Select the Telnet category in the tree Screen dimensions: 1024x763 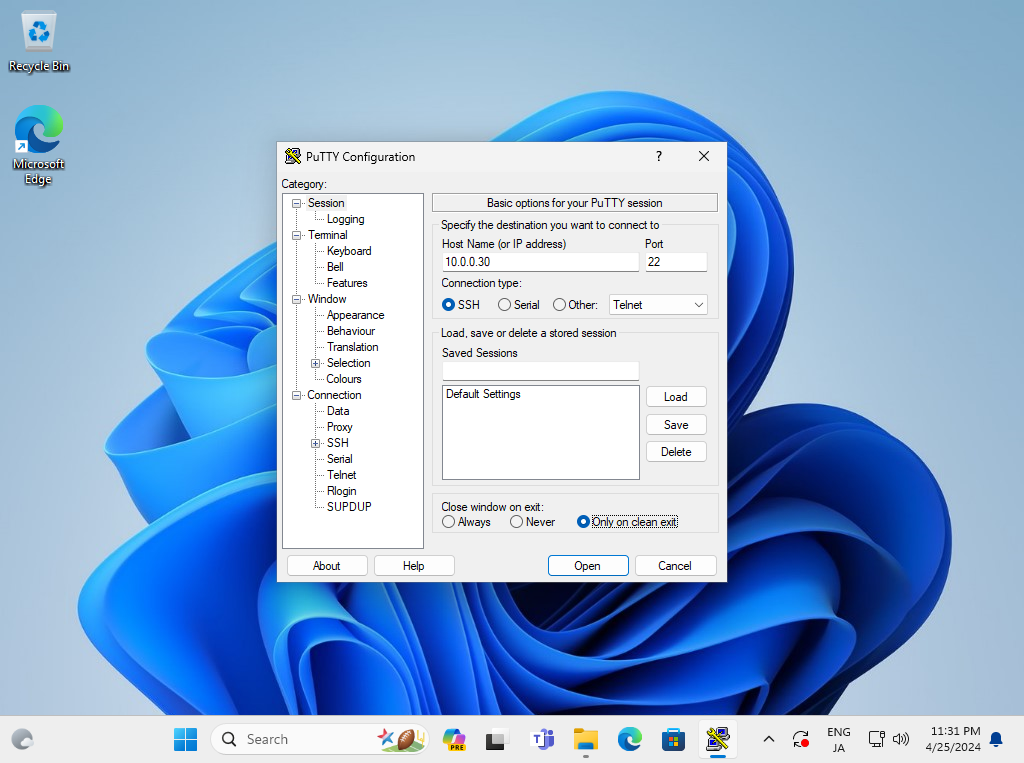(x=342, y=475)
